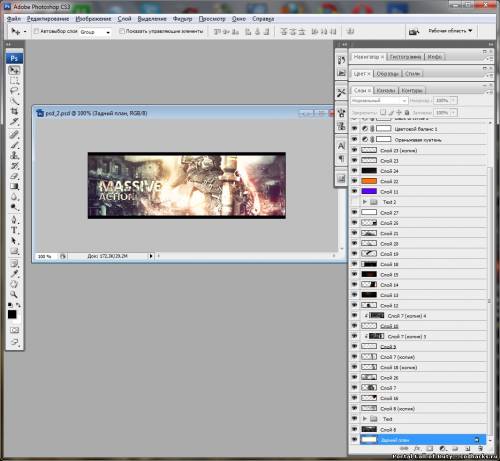
Task: Select the Move tool in toolbox
Action: click(x=14, y=70)
